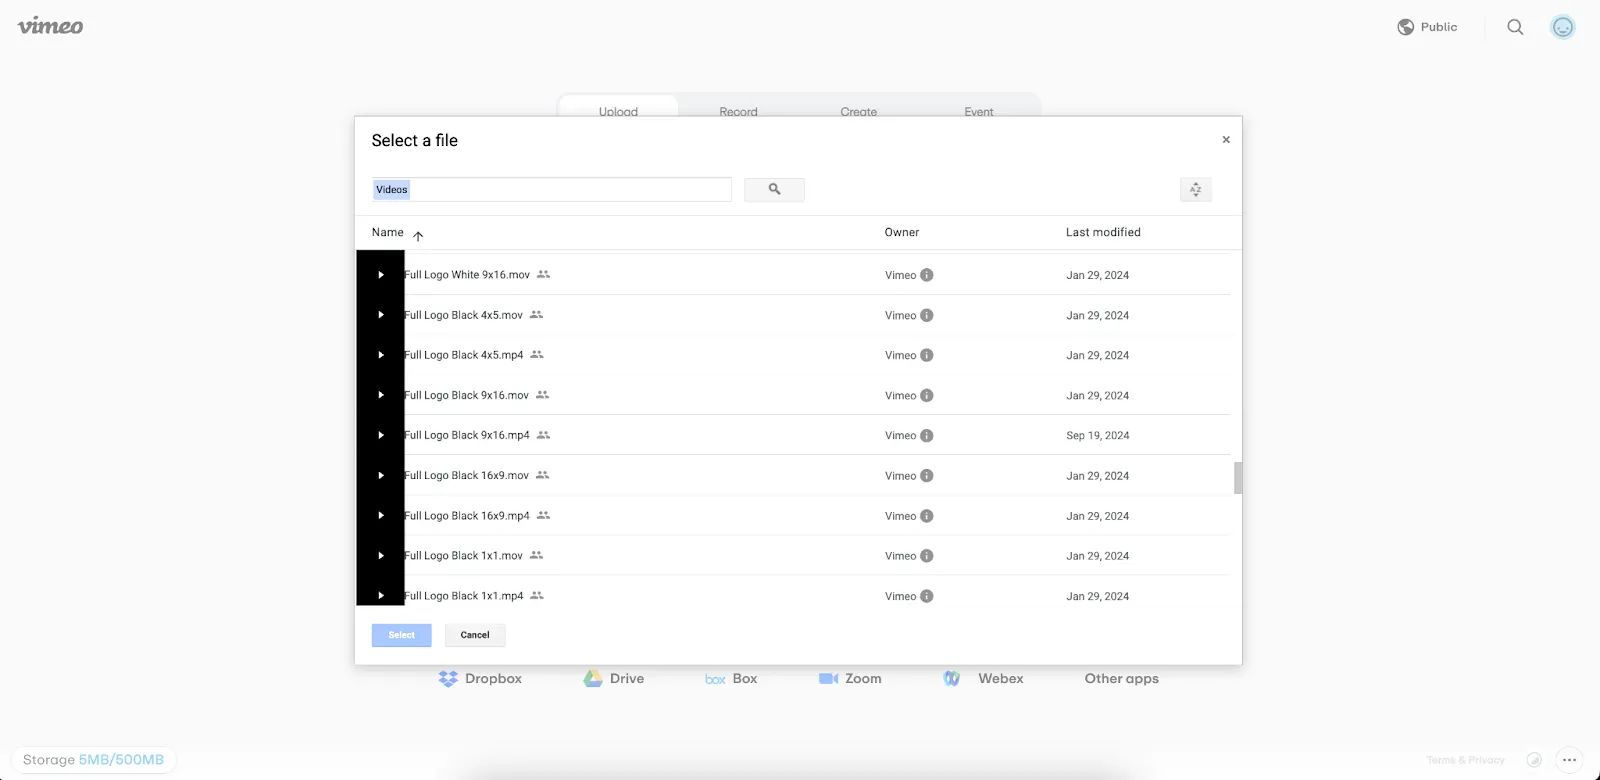Screen dimensions: 1600x780
Task: Toggle the A-Z sort options button
Action: pyautogui.click(x=1195, y=189)
